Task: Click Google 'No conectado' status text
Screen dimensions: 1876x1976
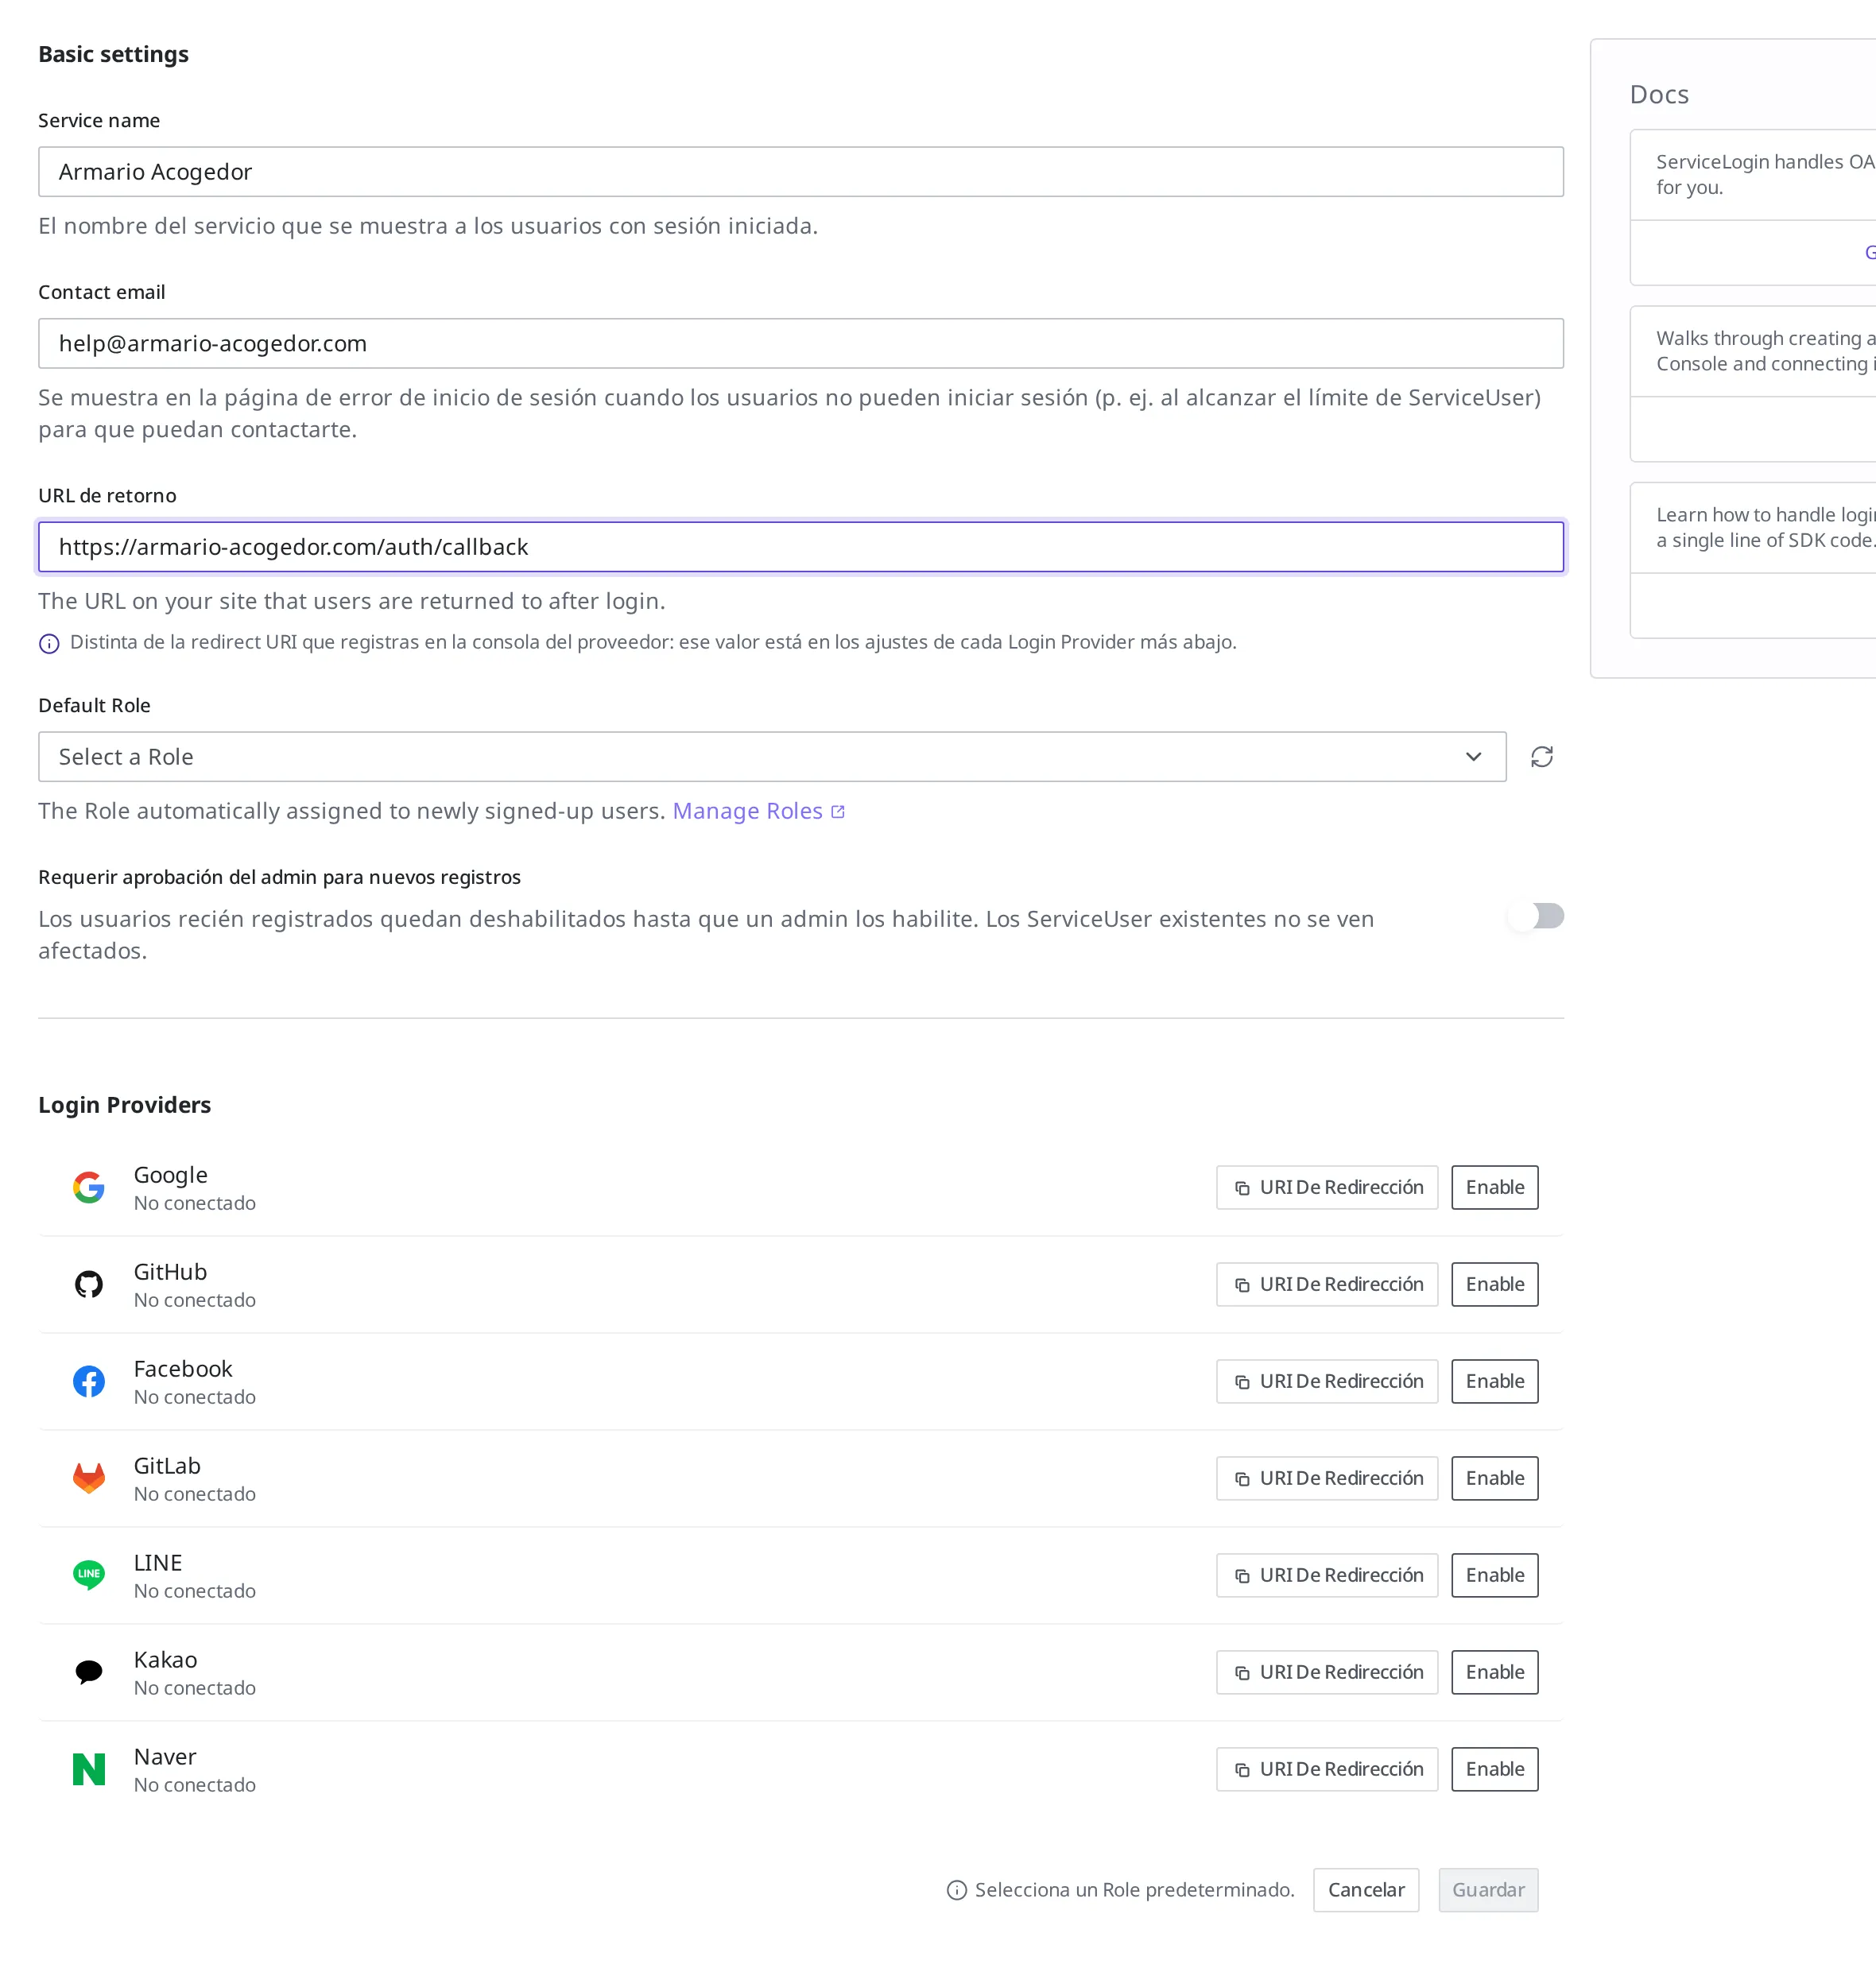Action: click(x=195, y=1204)
